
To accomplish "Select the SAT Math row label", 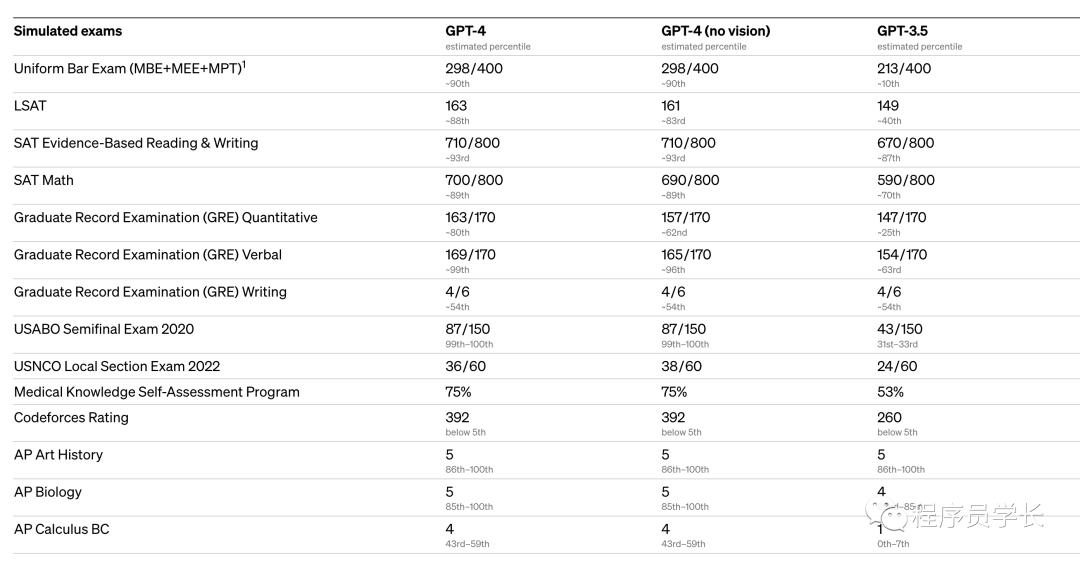I will pos(44,180).
